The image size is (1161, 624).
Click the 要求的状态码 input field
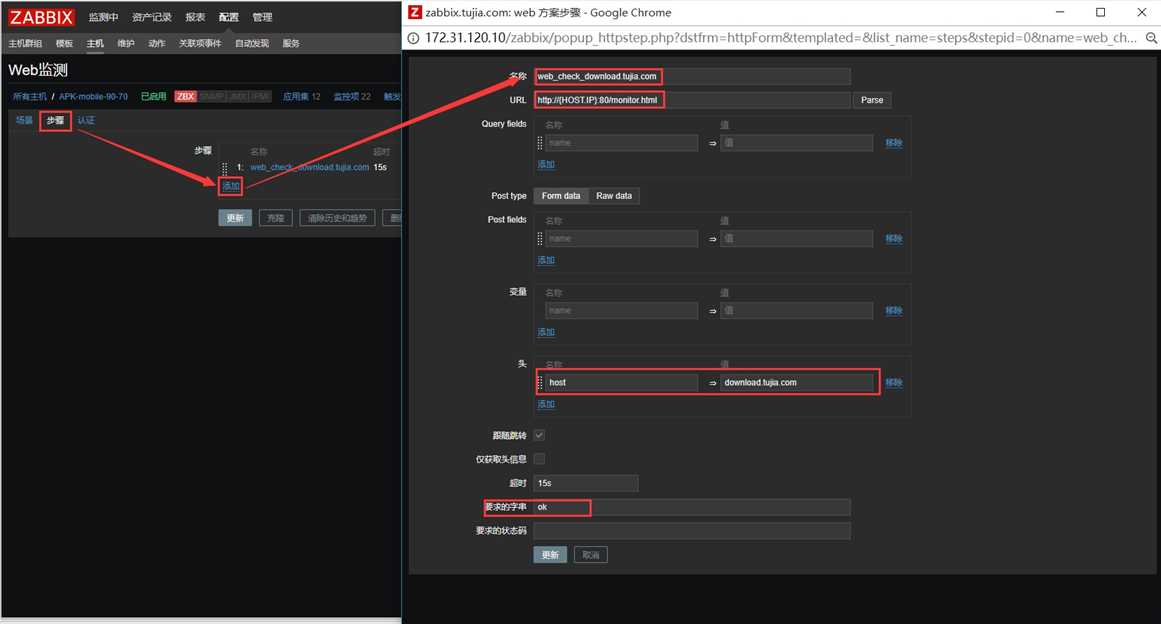pos(692,531)
